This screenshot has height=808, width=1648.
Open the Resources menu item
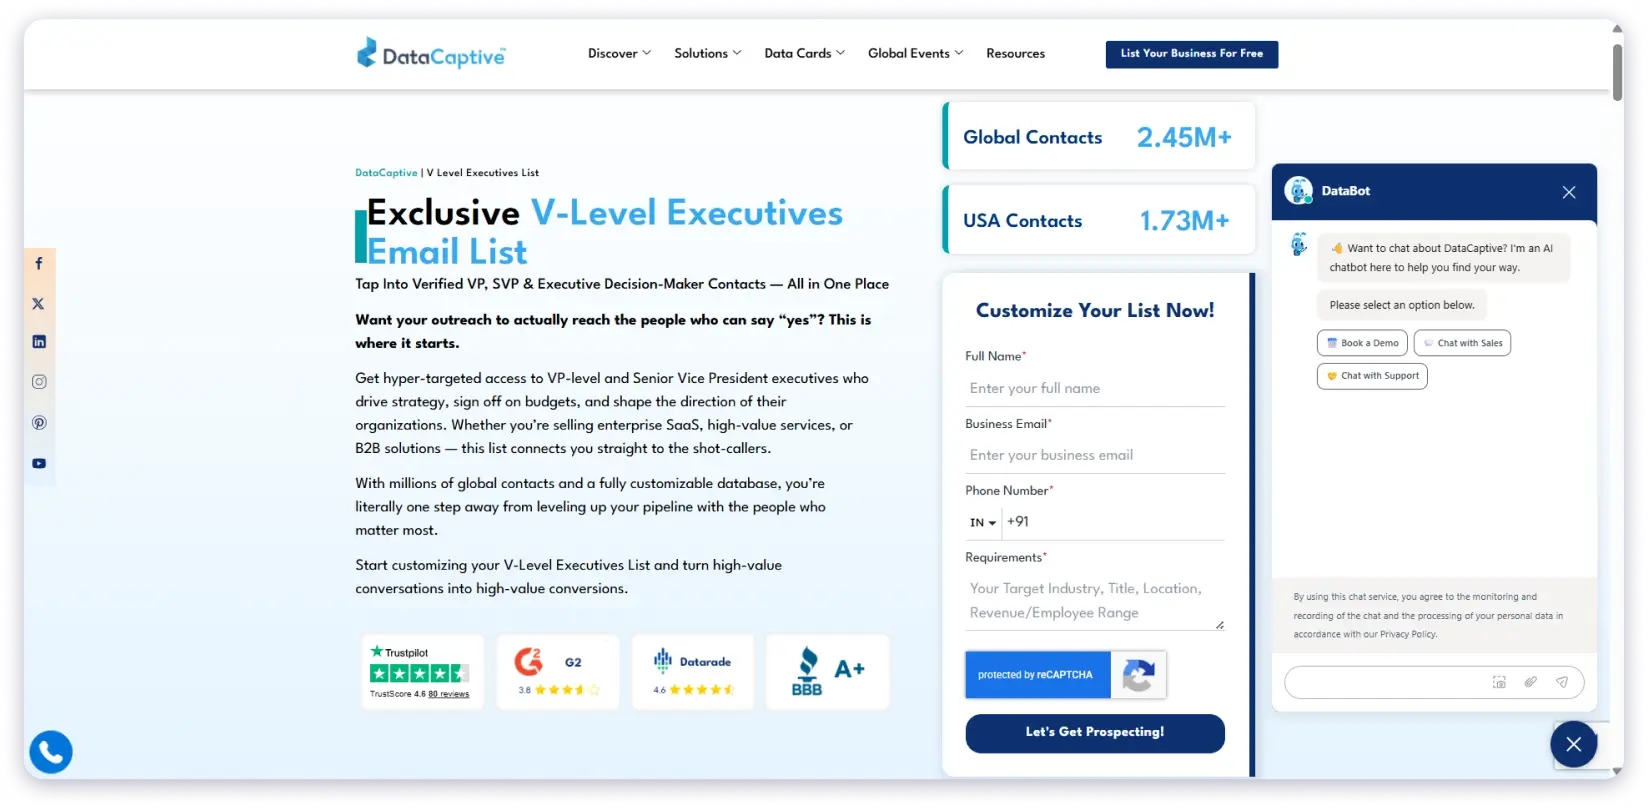[x=1015, y=54]
